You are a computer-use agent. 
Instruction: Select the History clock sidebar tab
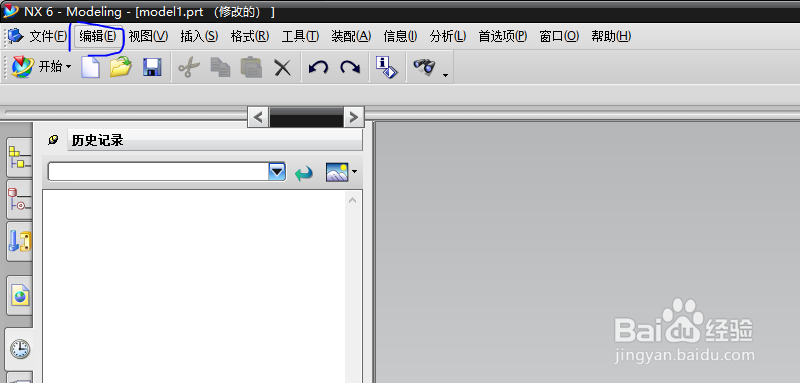(19, 349)
